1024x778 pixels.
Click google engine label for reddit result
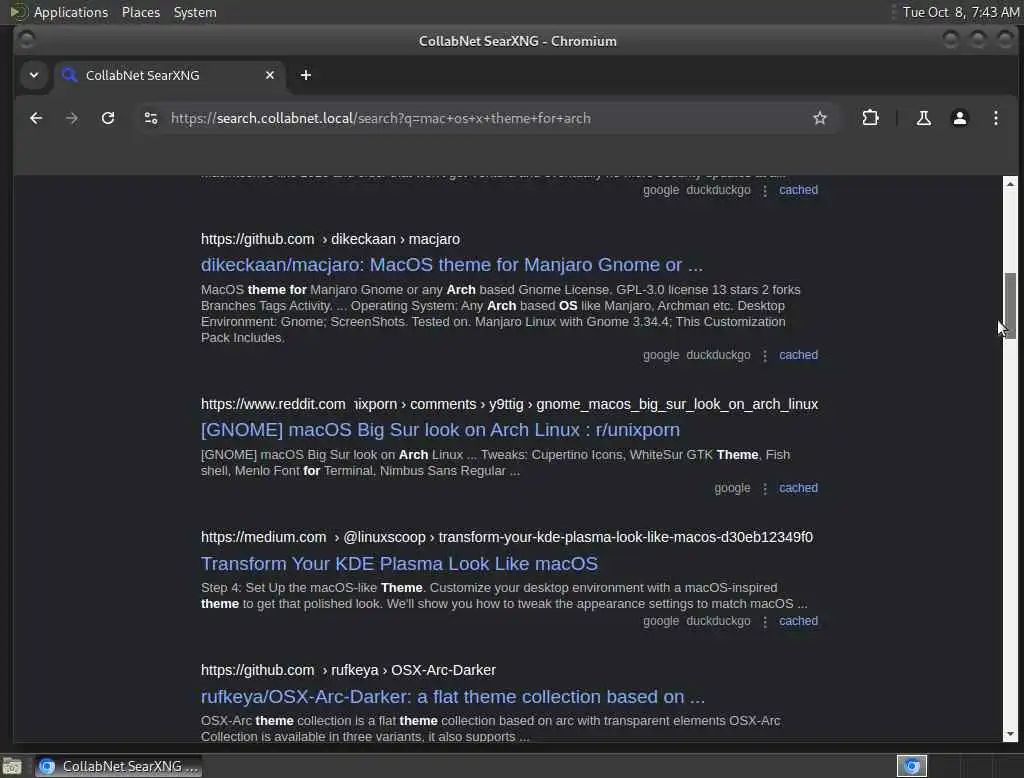[x=732, y=488]
